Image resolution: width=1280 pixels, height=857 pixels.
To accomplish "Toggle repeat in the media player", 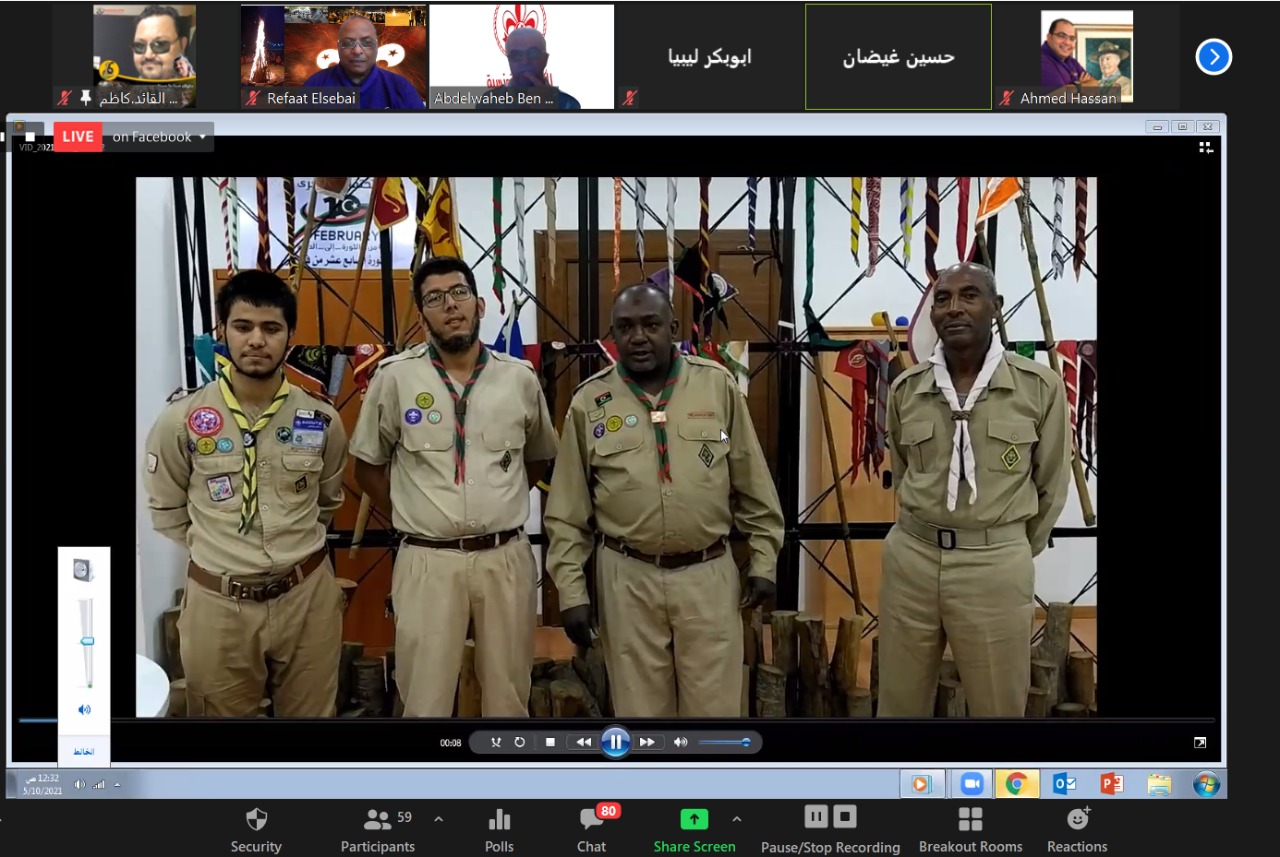I will point(520,742).
